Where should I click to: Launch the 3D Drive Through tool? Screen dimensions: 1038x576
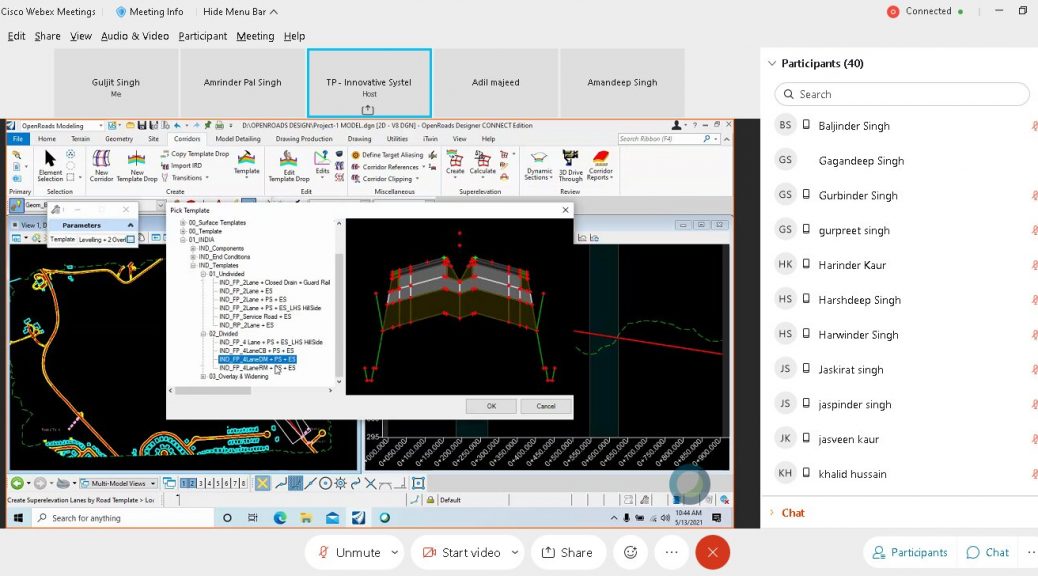tap(570, 166)
